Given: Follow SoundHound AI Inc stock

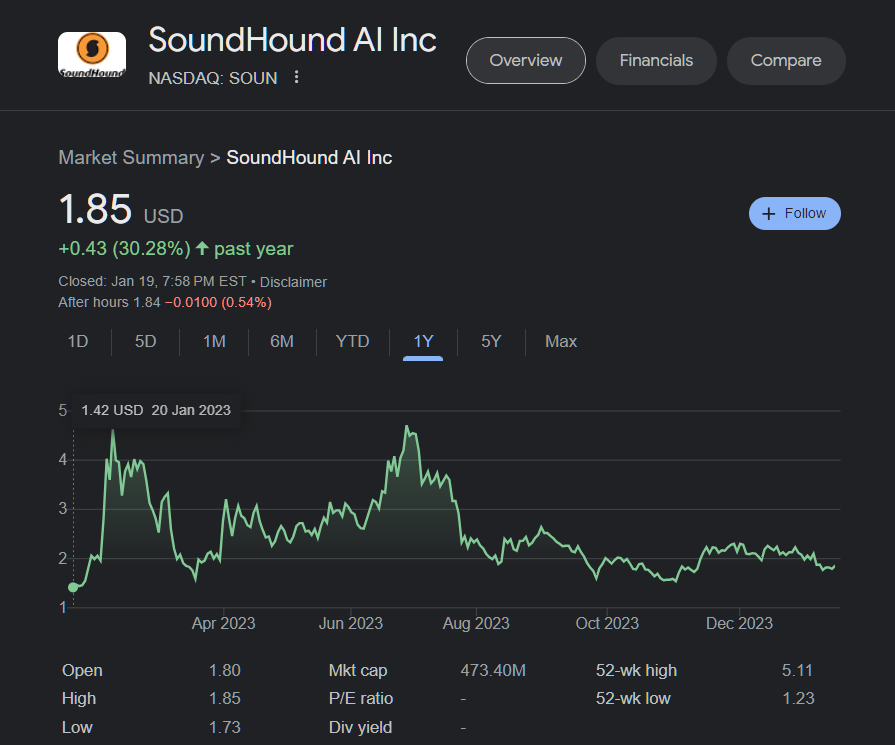Looking at the screenshot, I should pyautogui.click(x=795, y=214).
